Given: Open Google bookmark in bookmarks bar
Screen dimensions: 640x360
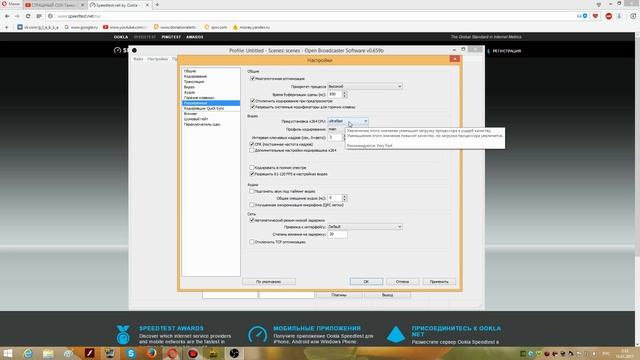Looking at the screenshot, I should (81, 27).
